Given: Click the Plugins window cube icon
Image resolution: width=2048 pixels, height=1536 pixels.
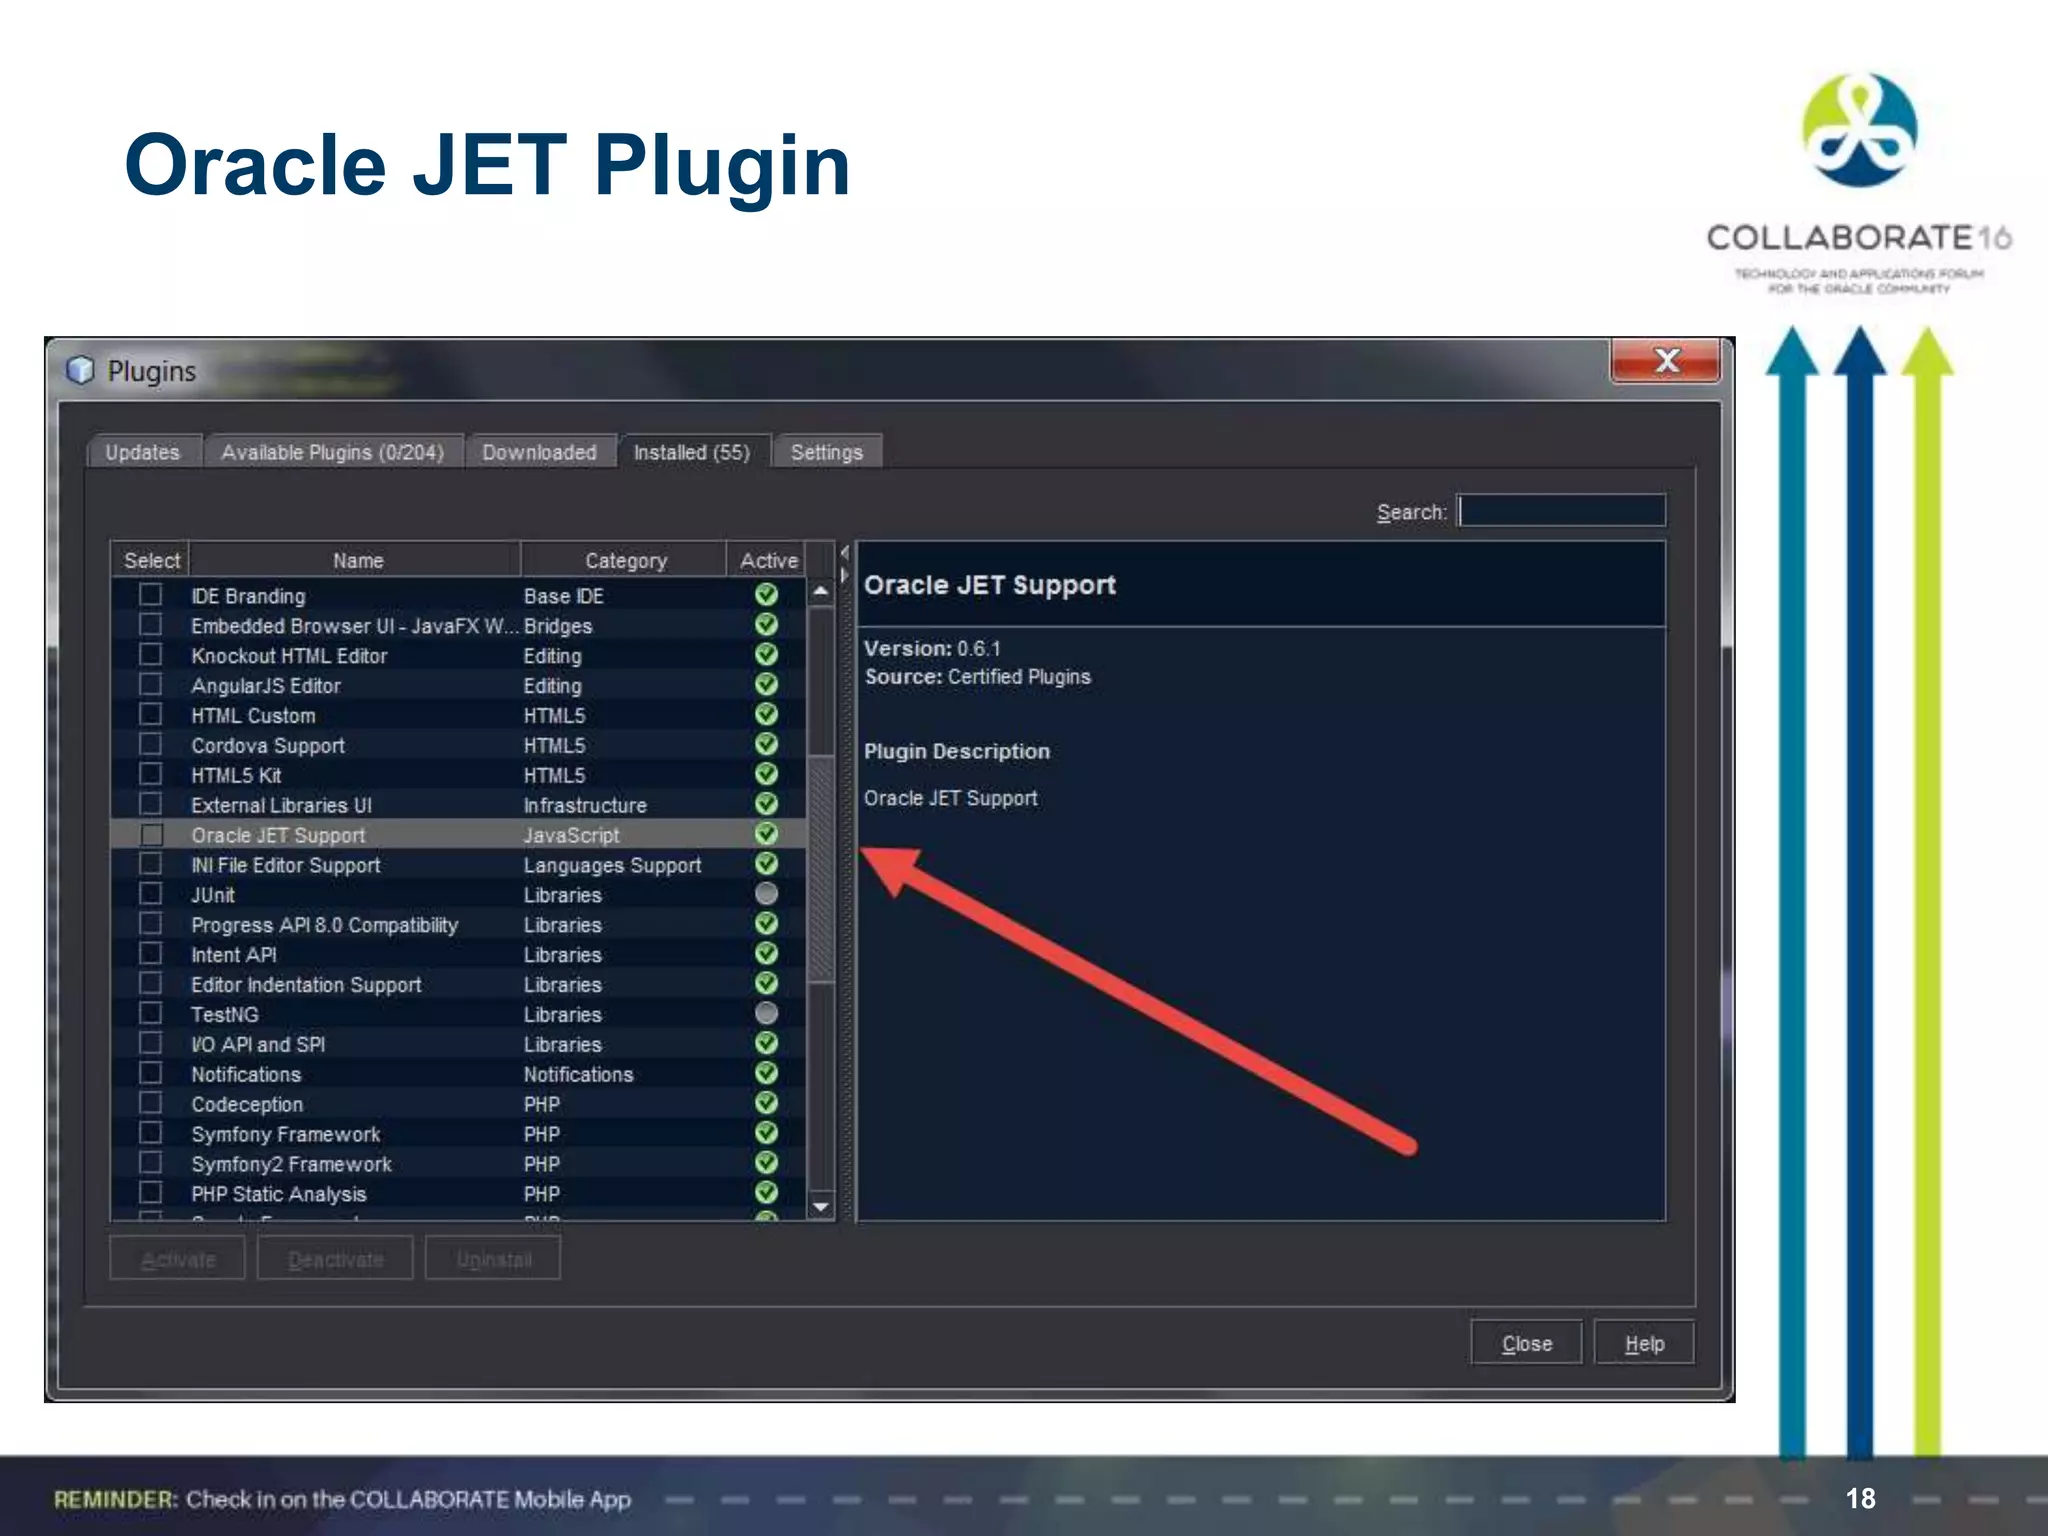Looking at the screenshot, I should [x=80, y=370].
